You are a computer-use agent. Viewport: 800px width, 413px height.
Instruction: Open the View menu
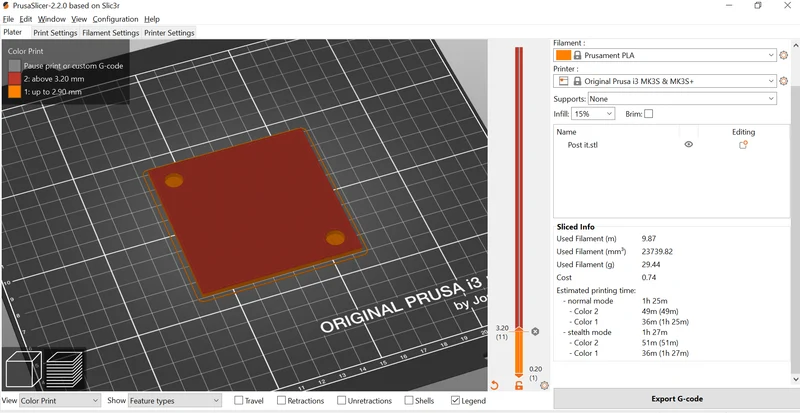(x=79, y=19)
